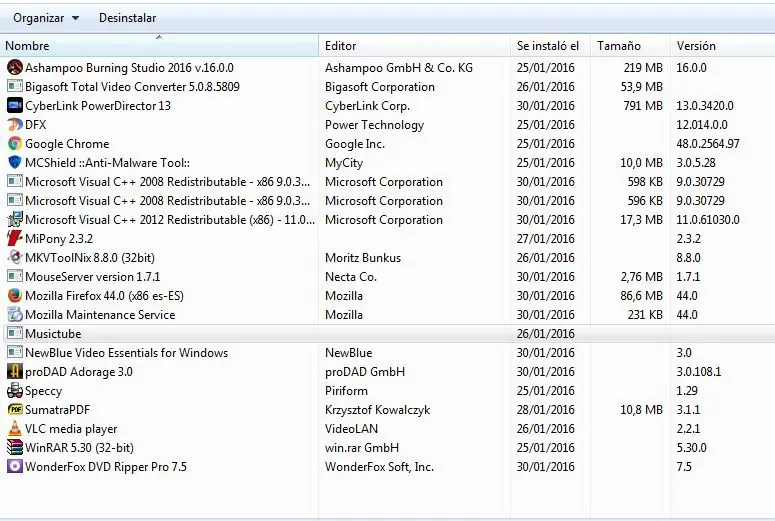Select the Speccy entry name
The image size is (775, 521).
(43, 391)
